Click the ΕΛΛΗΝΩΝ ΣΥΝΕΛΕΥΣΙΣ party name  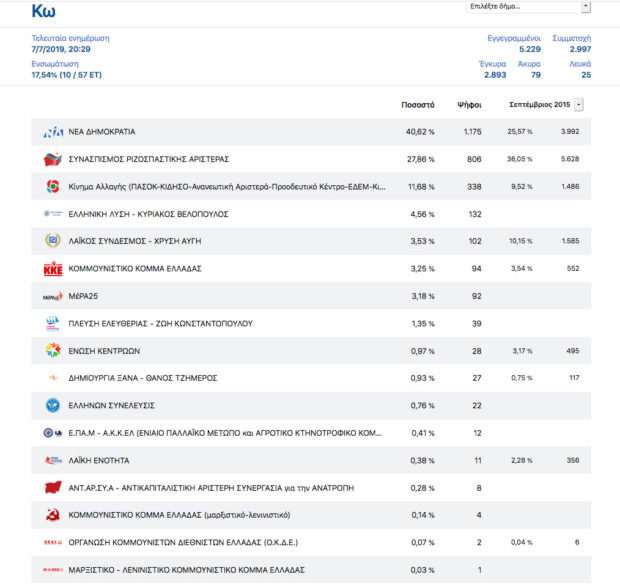tap(112, 405)
